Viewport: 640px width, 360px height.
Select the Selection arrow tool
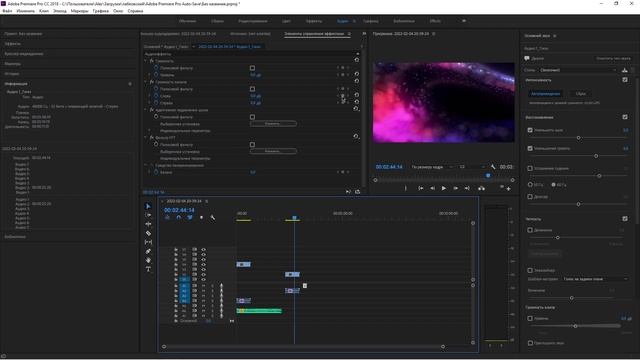tap(148, 206)
